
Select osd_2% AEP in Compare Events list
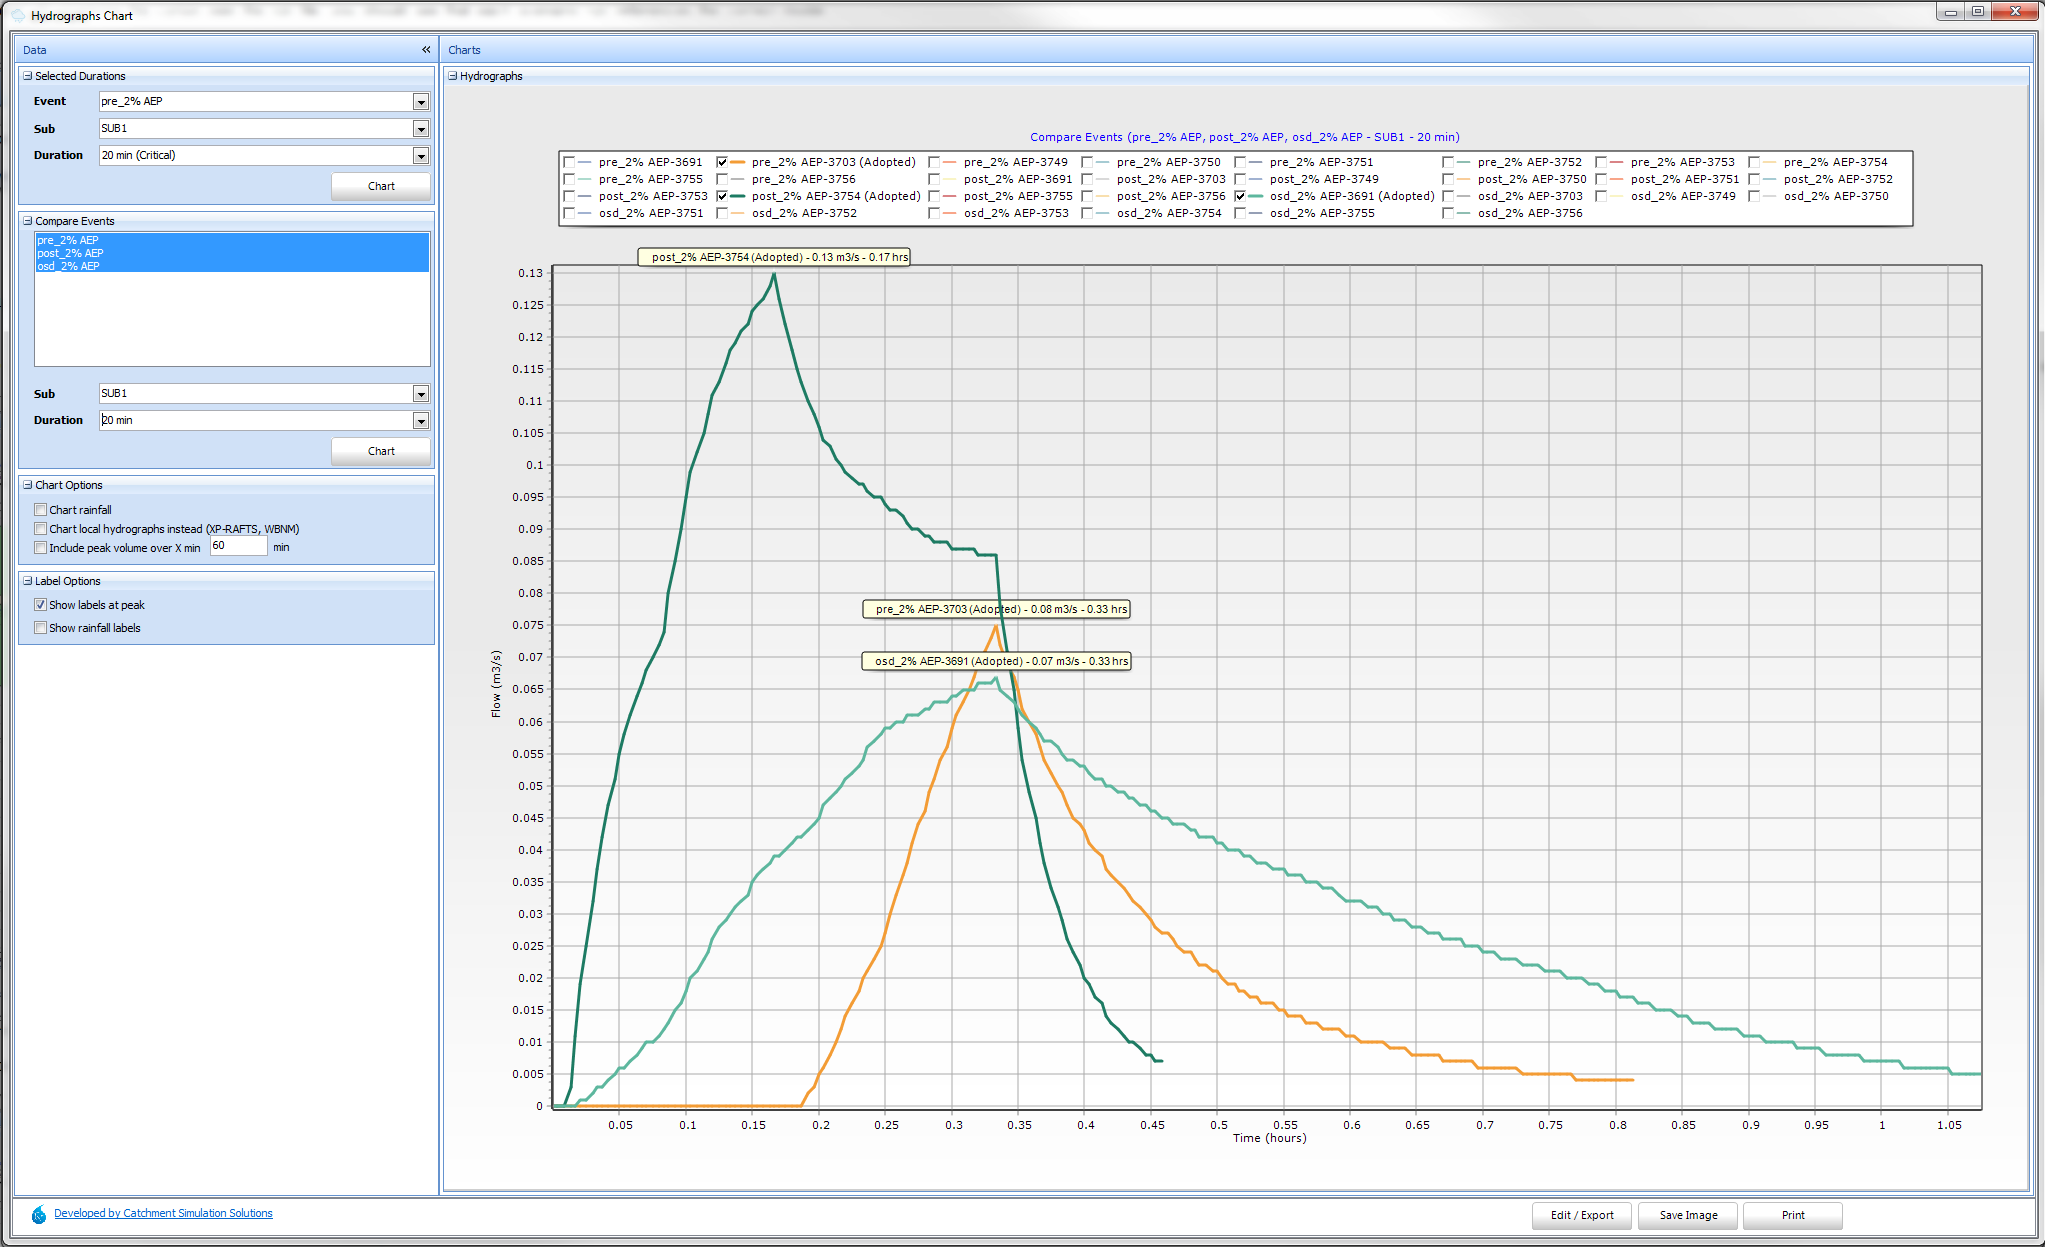pyautogui.click(x=69, y=266)
